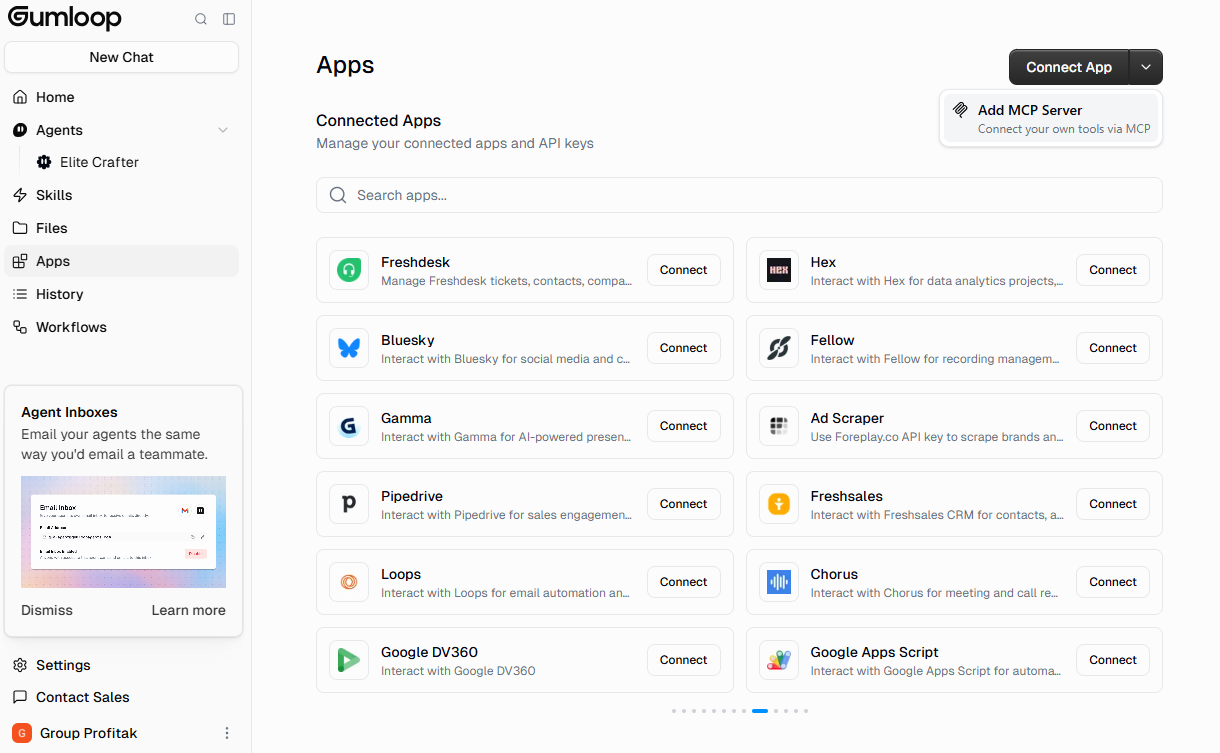Click the Gumloop logo

pyautogui.click(x=65, y=19)
